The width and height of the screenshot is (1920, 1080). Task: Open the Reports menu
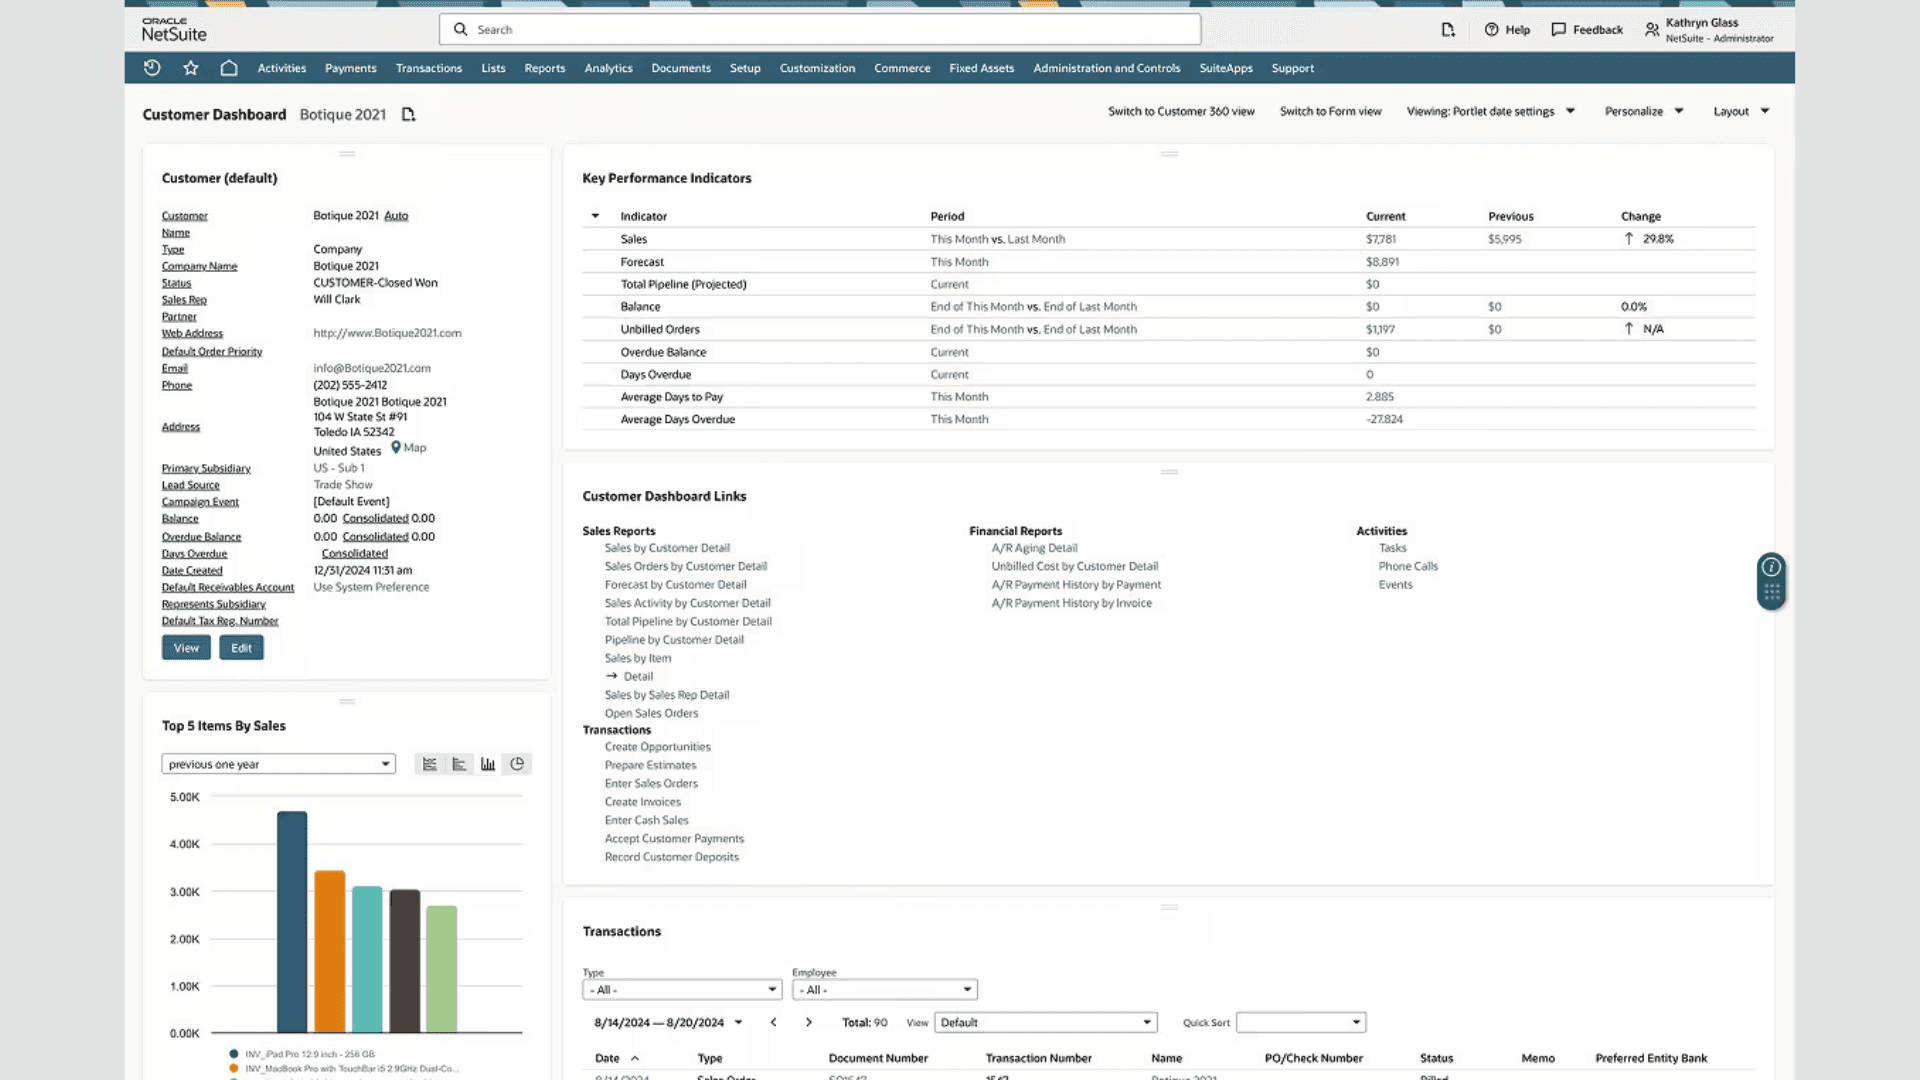pyautogui.click(x=544, y=68)
